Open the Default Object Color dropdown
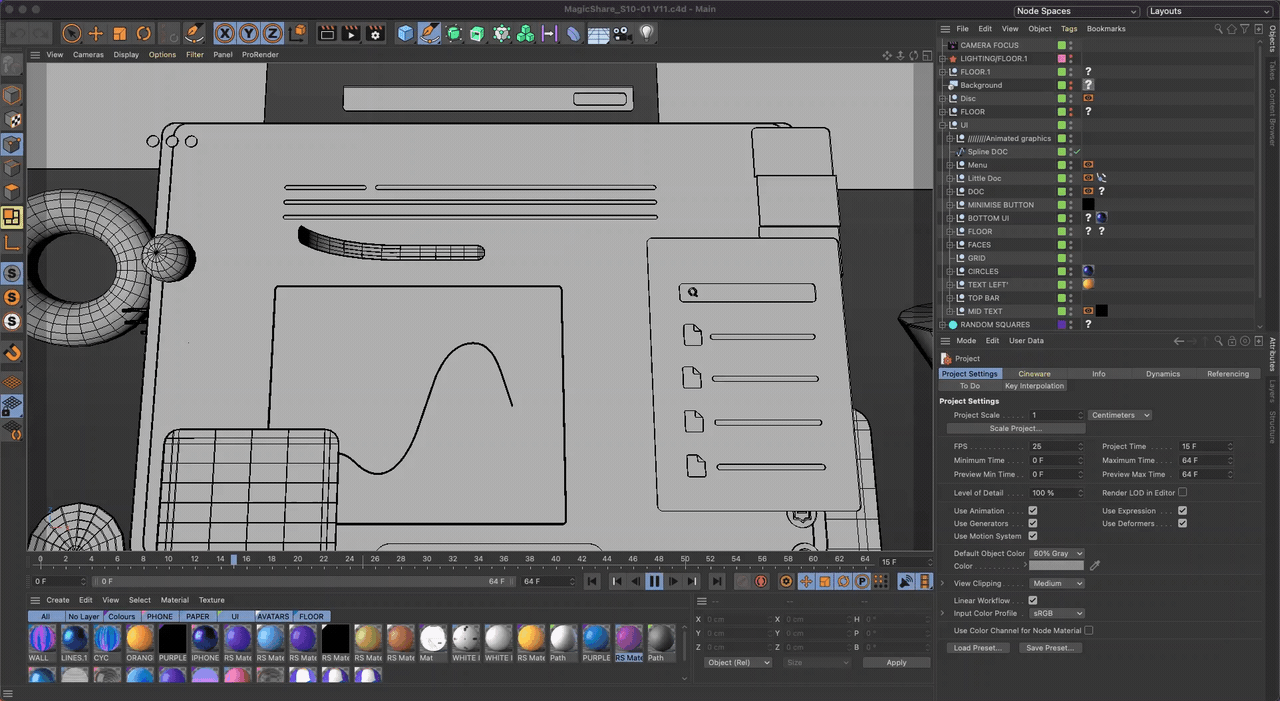 [1058, 553]
